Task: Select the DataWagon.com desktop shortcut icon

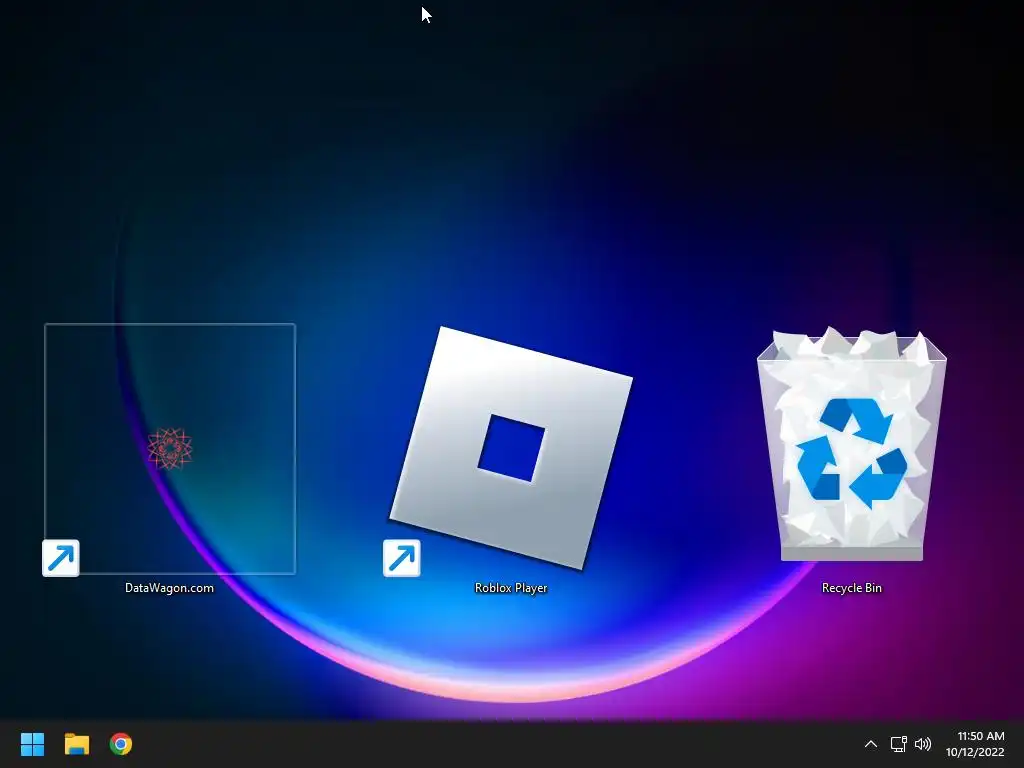Action: click(x=170, y=449)
